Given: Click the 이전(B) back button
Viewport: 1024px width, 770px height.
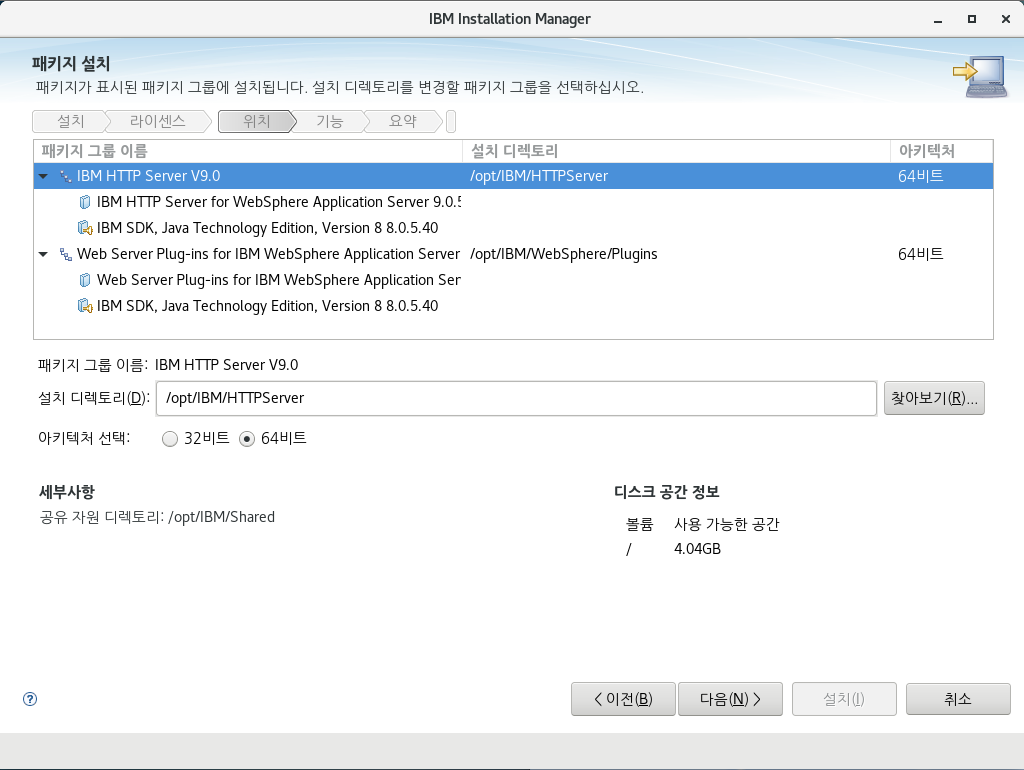Looking at the screenshot, I should (x=623, y=699).
